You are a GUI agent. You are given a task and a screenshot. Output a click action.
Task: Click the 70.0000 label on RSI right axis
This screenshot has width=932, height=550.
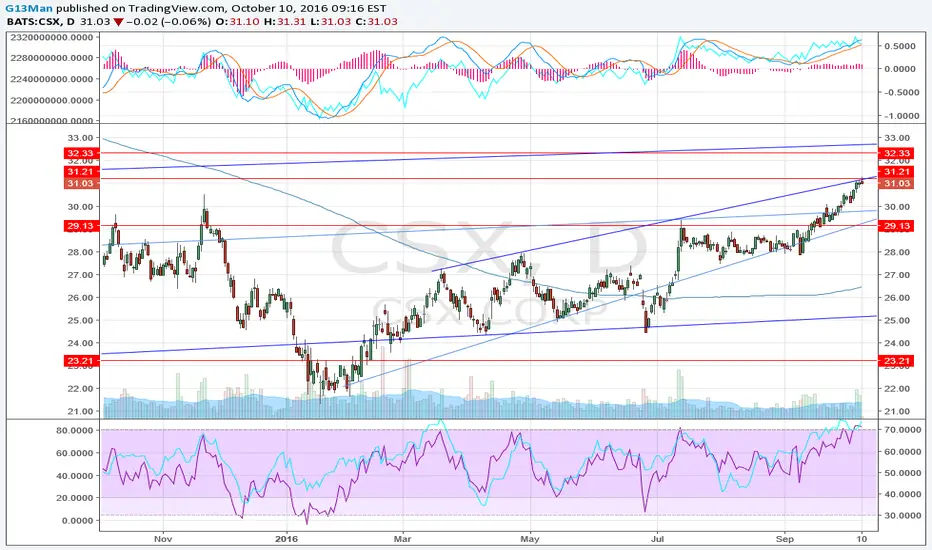click(x=902, y=429)
